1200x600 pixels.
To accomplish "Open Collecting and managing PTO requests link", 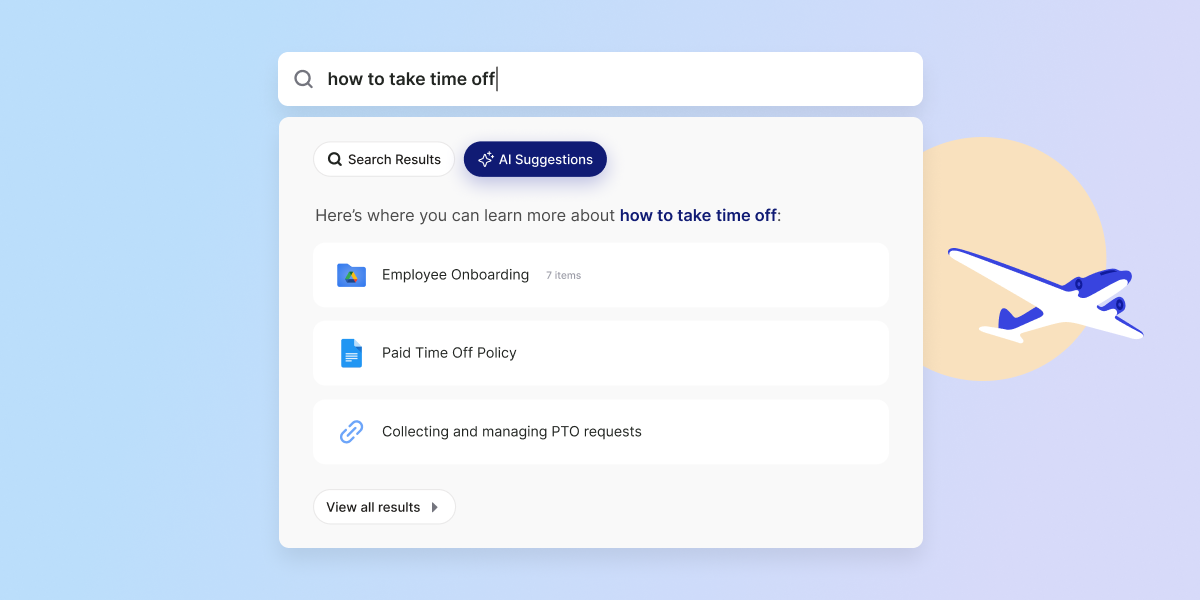I will tap(511, 432).
